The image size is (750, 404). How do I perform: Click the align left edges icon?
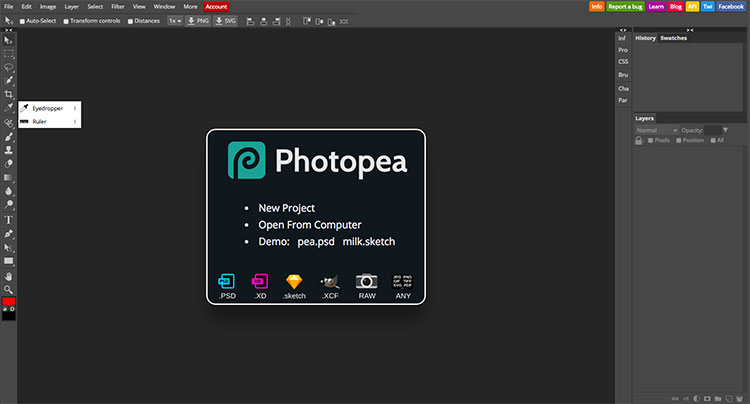click(250, 22)
